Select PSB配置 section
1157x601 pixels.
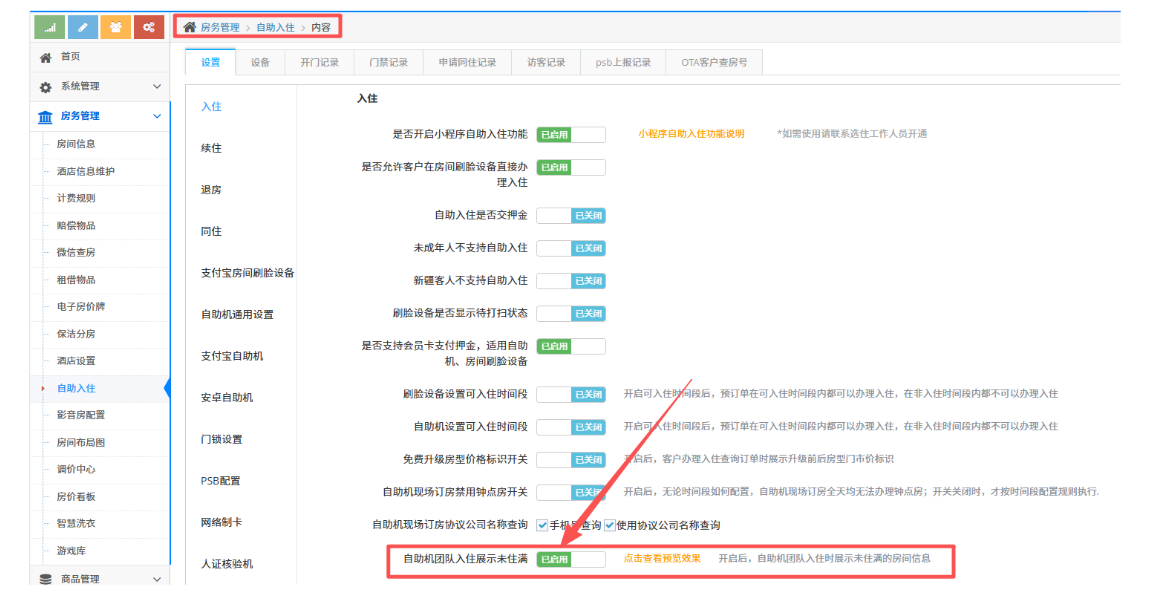point(221,481)
